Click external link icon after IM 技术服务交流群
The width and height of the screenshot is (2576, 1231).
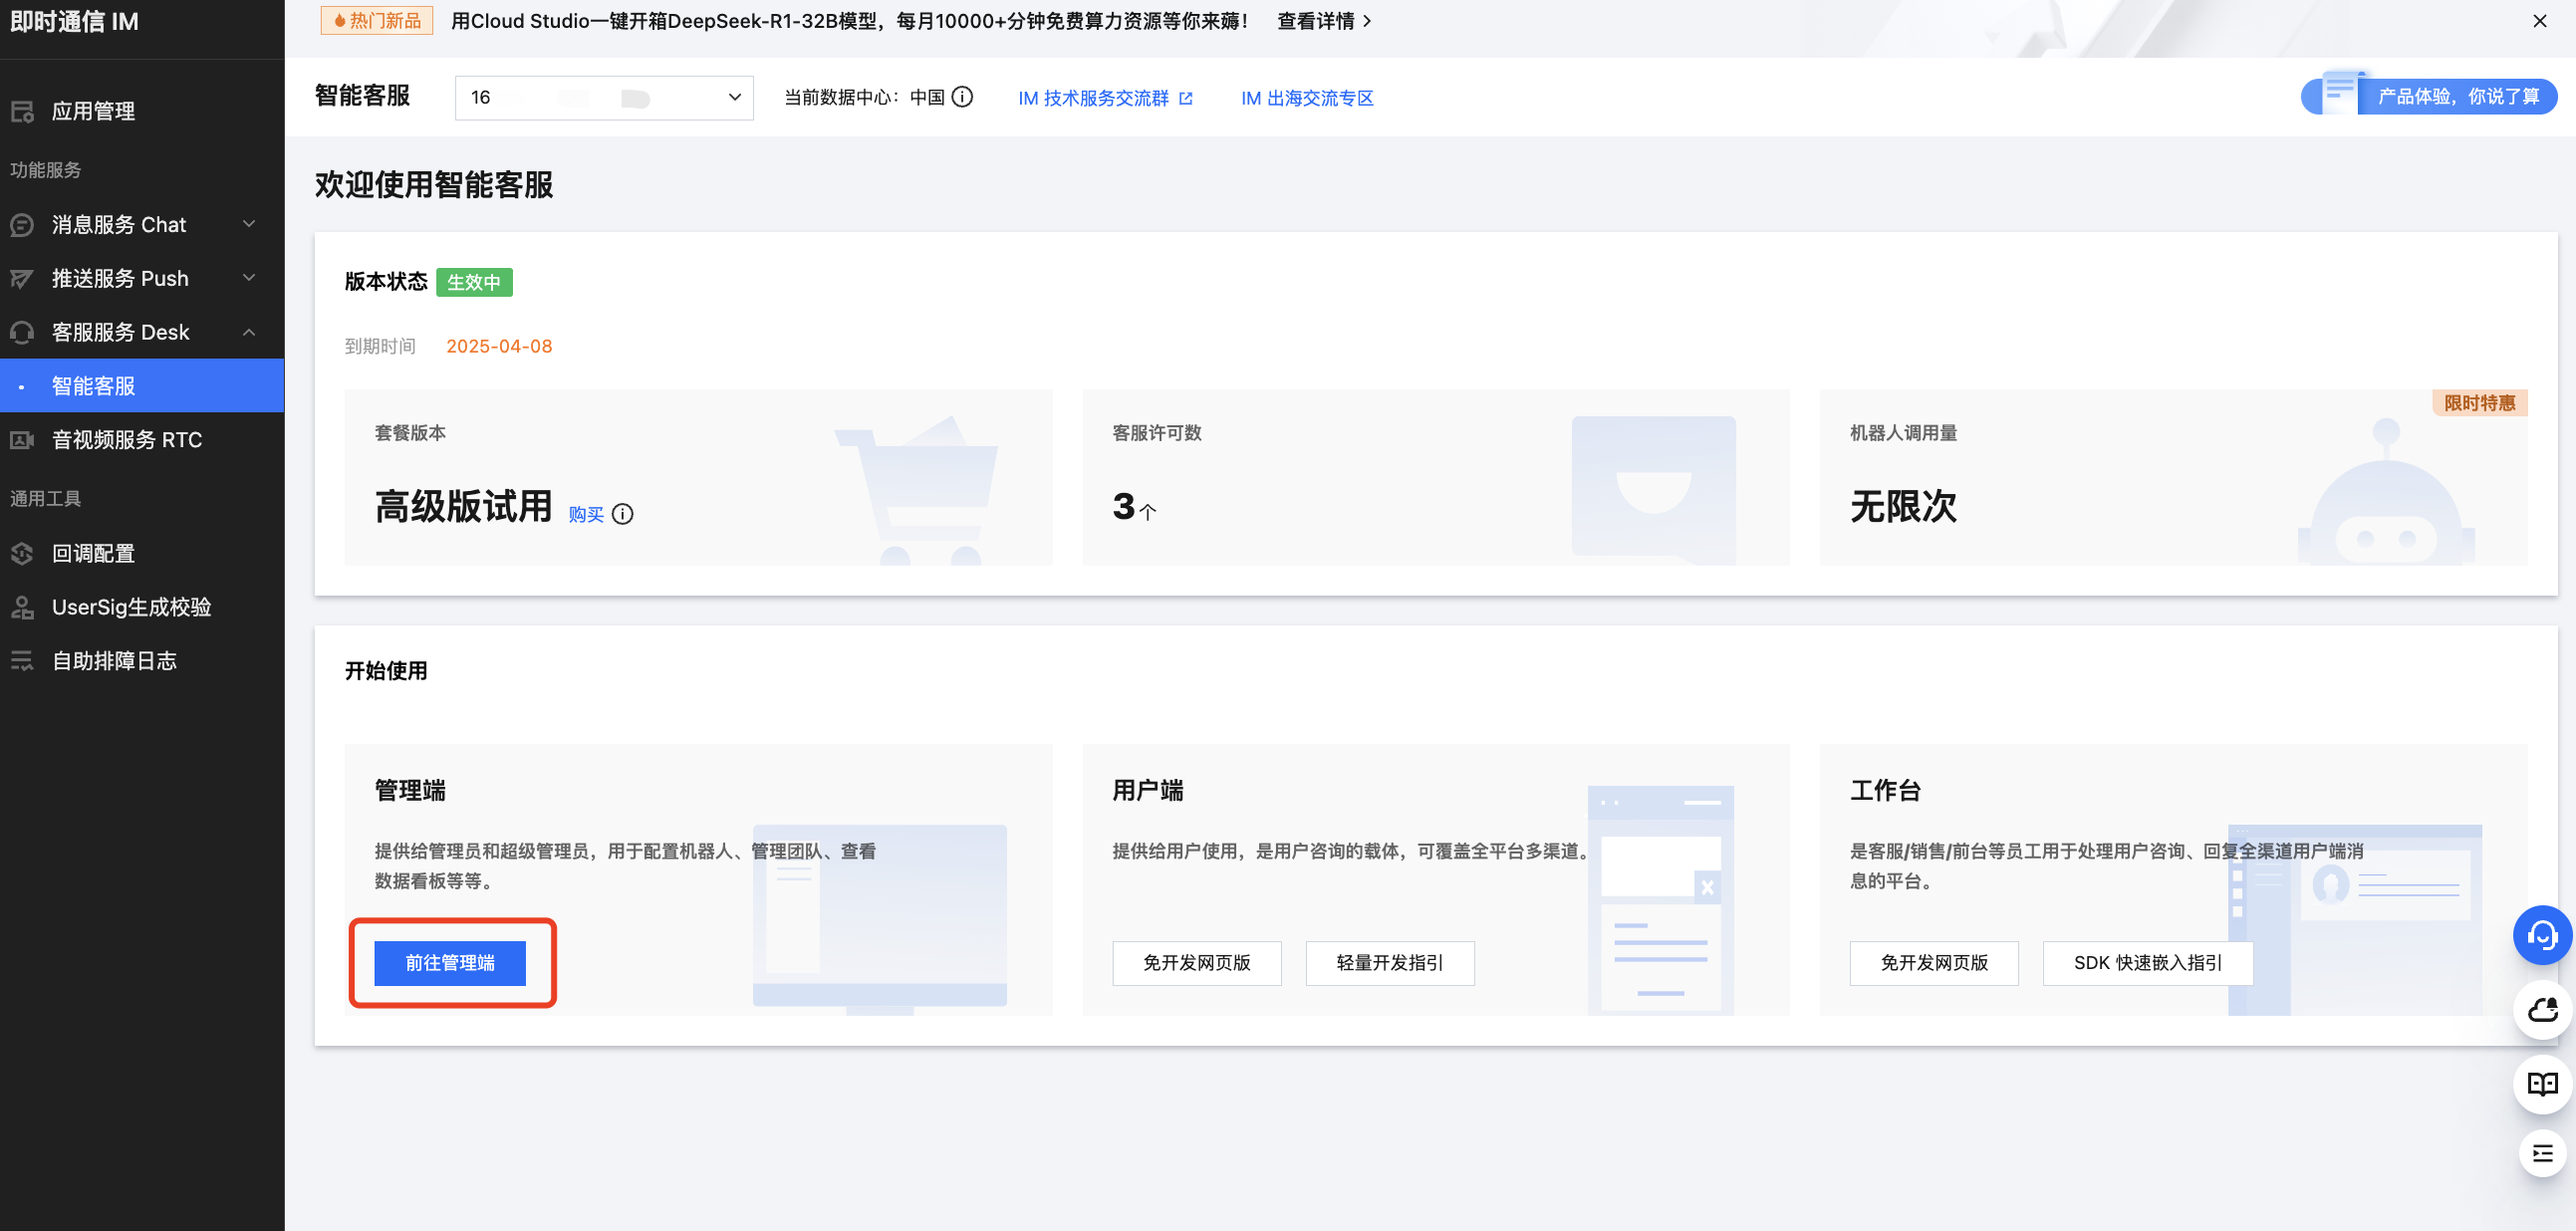tap(1186, 98)
